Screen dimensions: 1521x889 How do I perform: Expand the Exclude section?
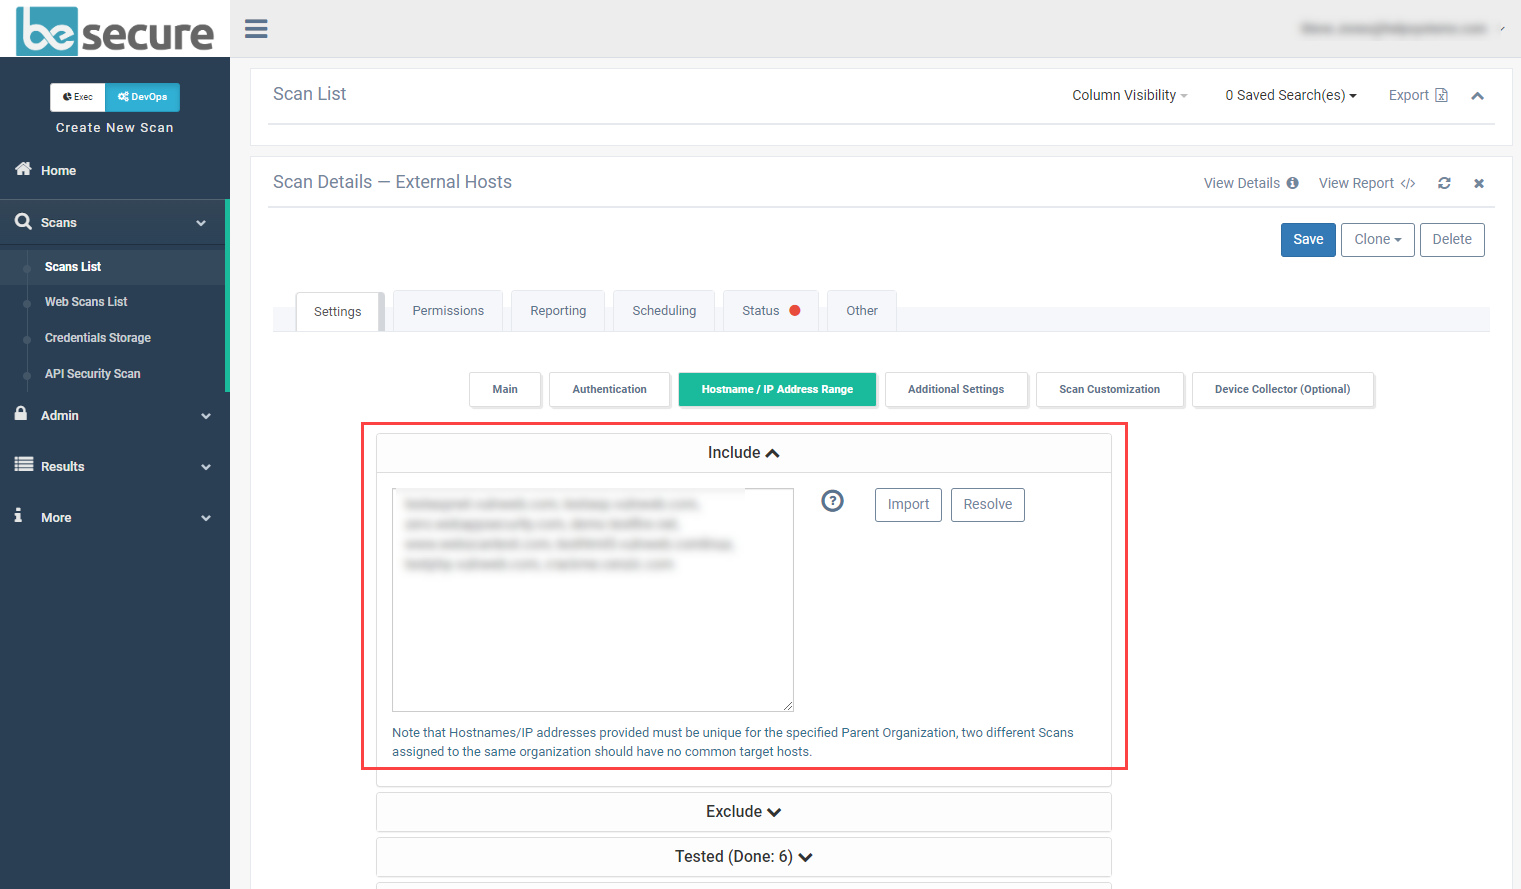coord(744,812)
